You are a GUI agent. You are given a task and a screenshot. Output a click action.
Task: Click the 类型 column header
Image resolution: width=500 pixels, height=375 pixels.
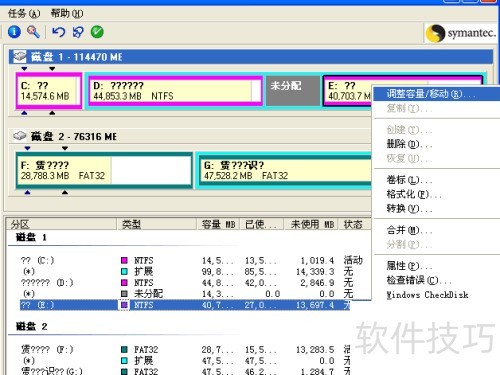[x=157, y=224]
